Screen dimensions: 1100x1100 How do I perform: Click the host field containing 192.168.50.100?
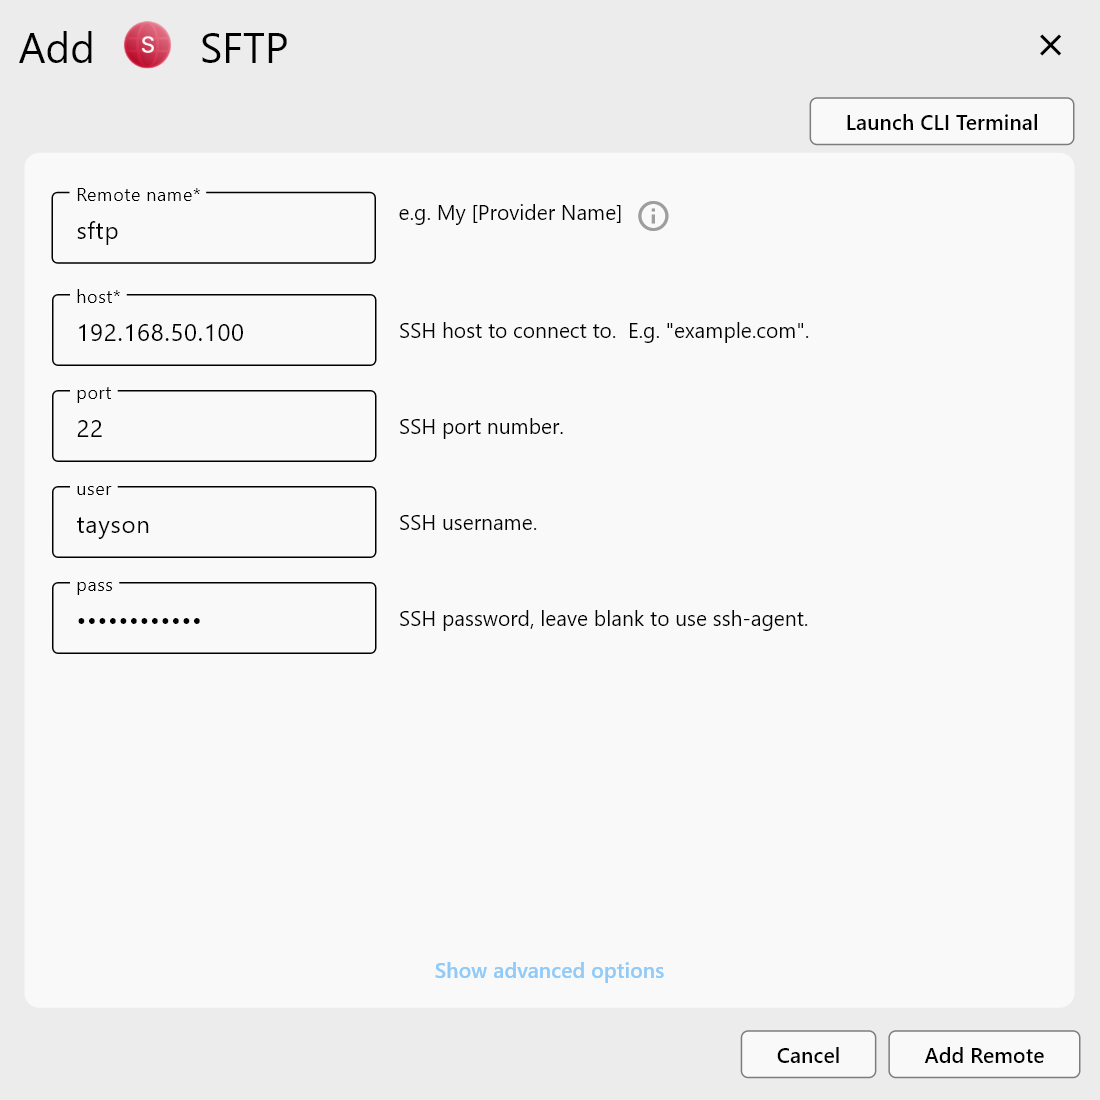(x=213, y=333)
